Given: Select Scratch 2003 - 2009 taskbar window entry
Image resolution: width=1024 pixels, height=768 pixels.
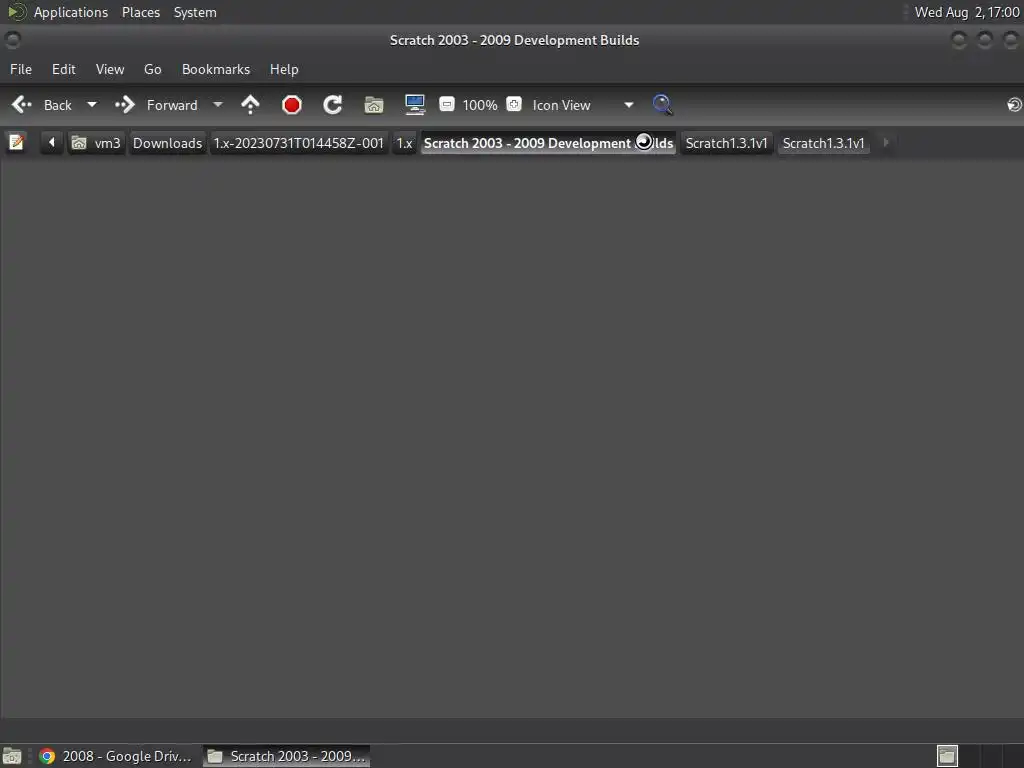Looking at the screenshot, I should [286, 756].
